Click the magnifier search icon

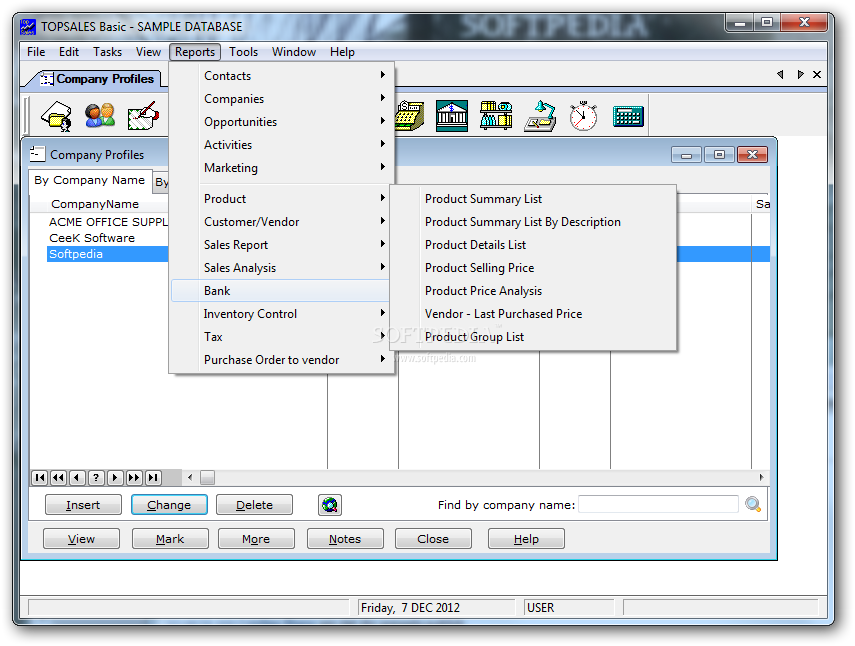(x=753, y=504)
